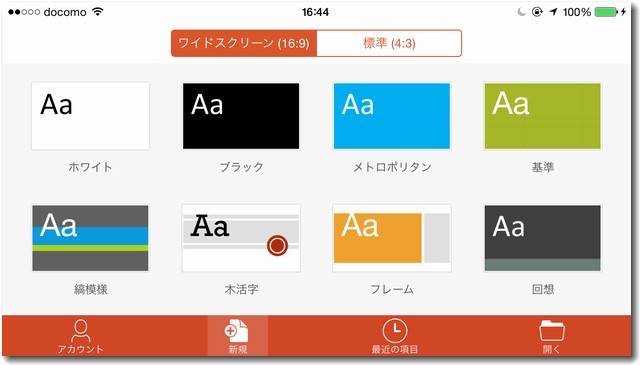Tap the location services arrow icon

tap(553, 12)
